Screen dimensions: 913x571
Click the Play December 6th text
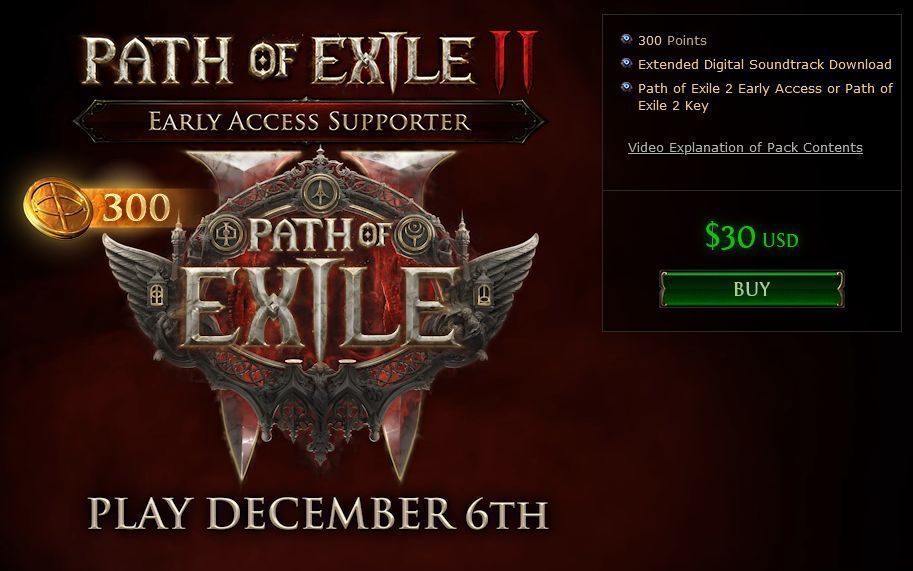pos(318,513)
